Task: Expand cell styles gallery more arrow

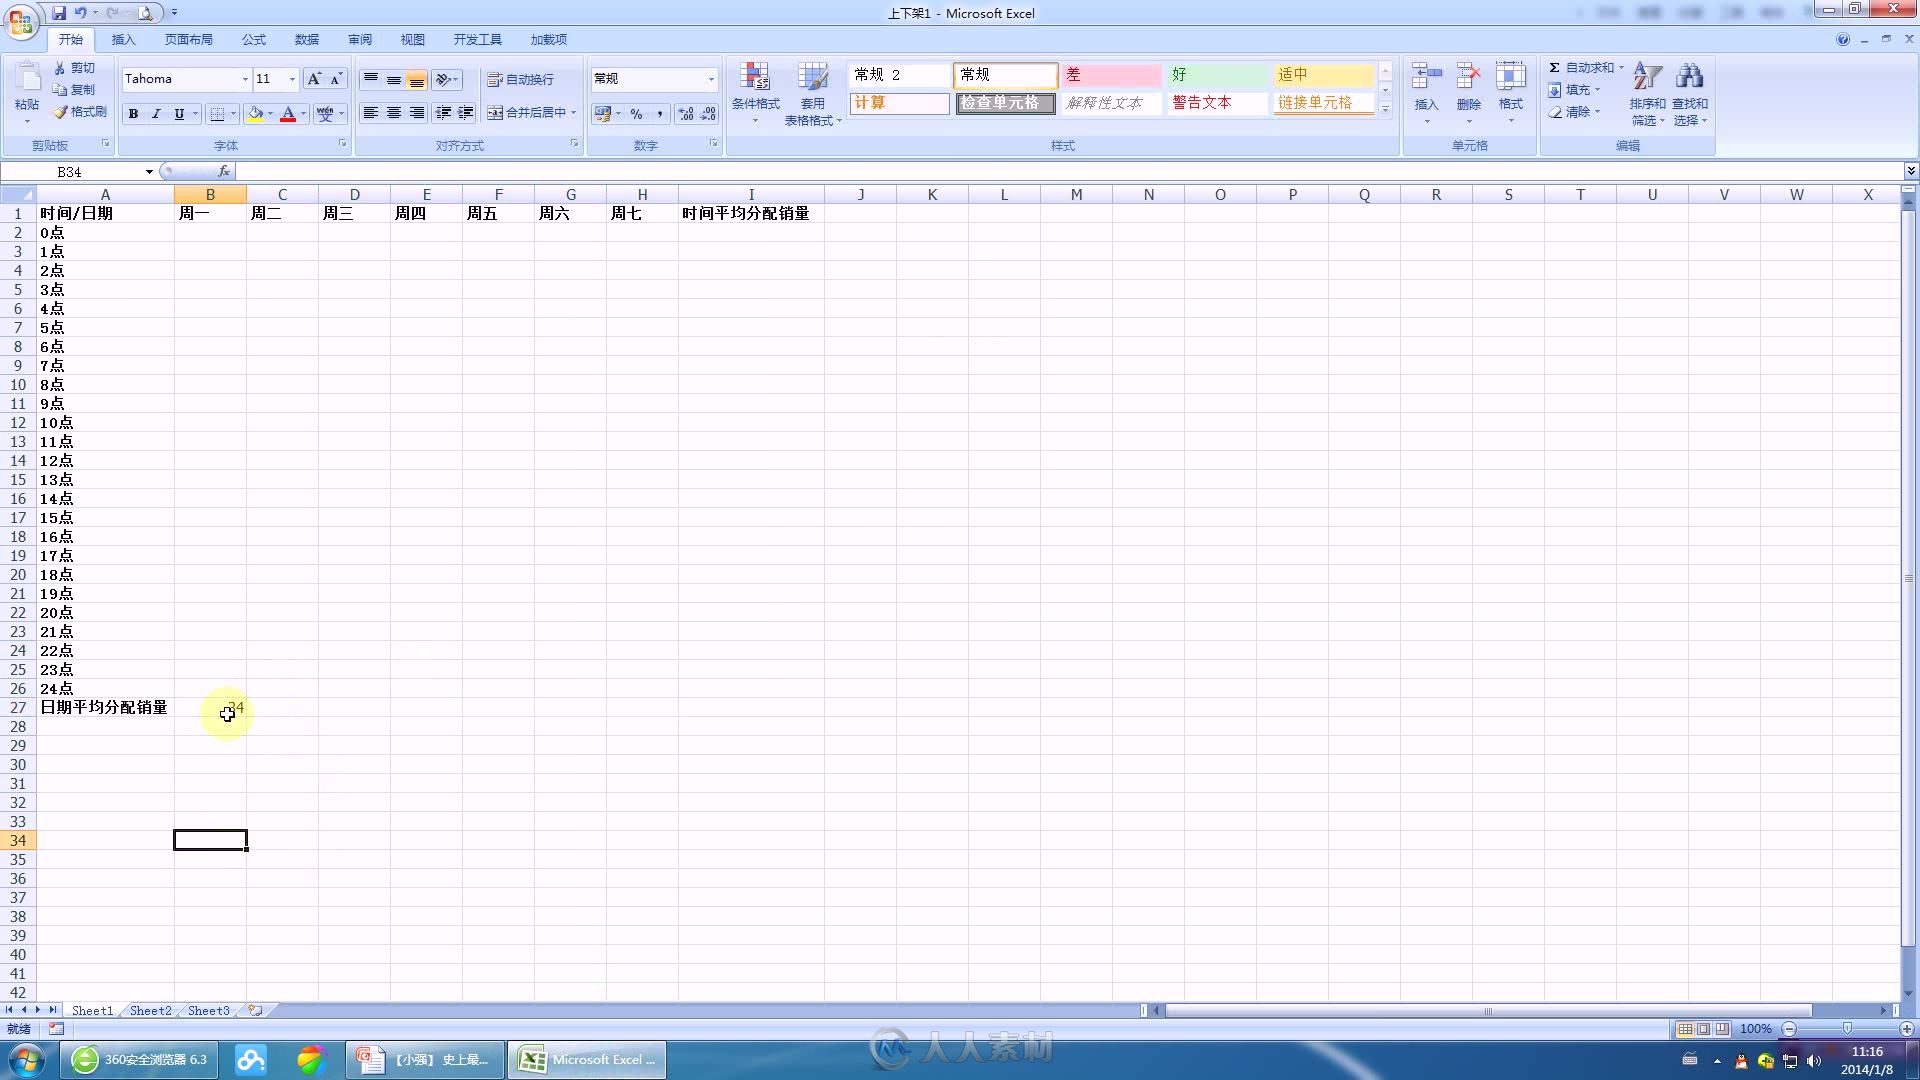Action: coord(1385,110)
